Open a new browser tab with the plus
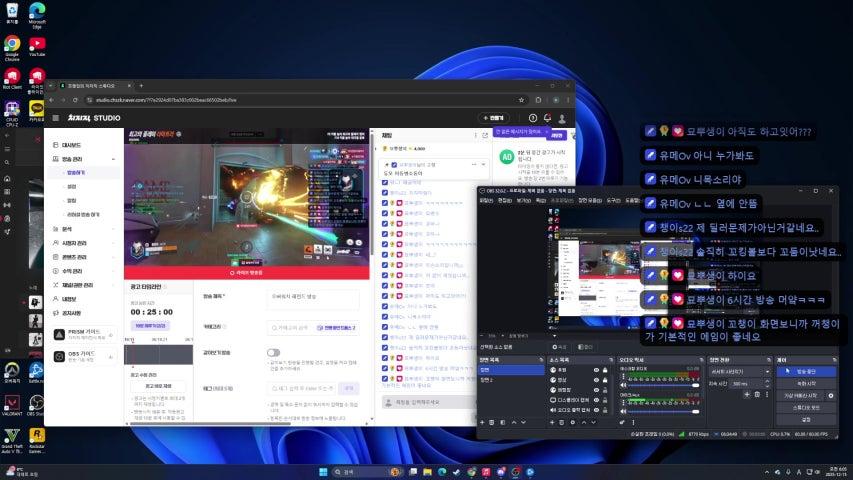This screenshot has height=480, width=853. pos(141,85)
